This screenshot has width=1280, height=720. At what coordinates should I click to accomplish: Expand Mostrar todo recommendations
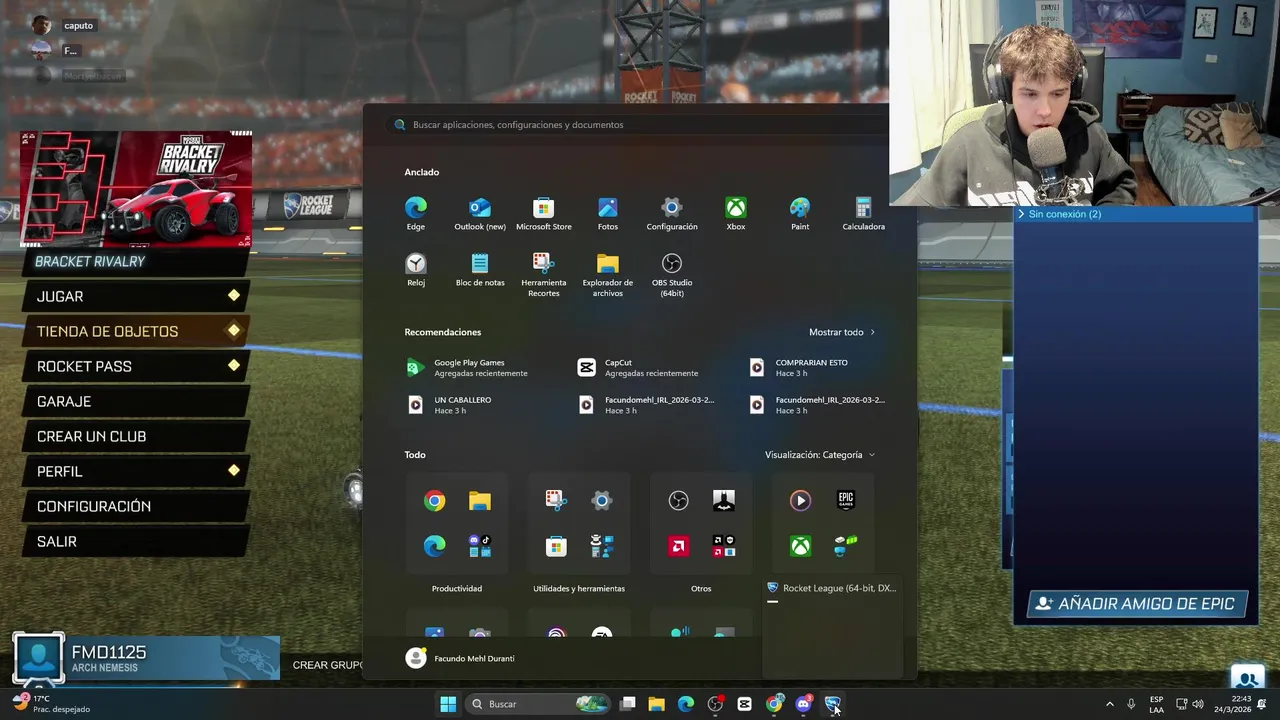point(842,332)
